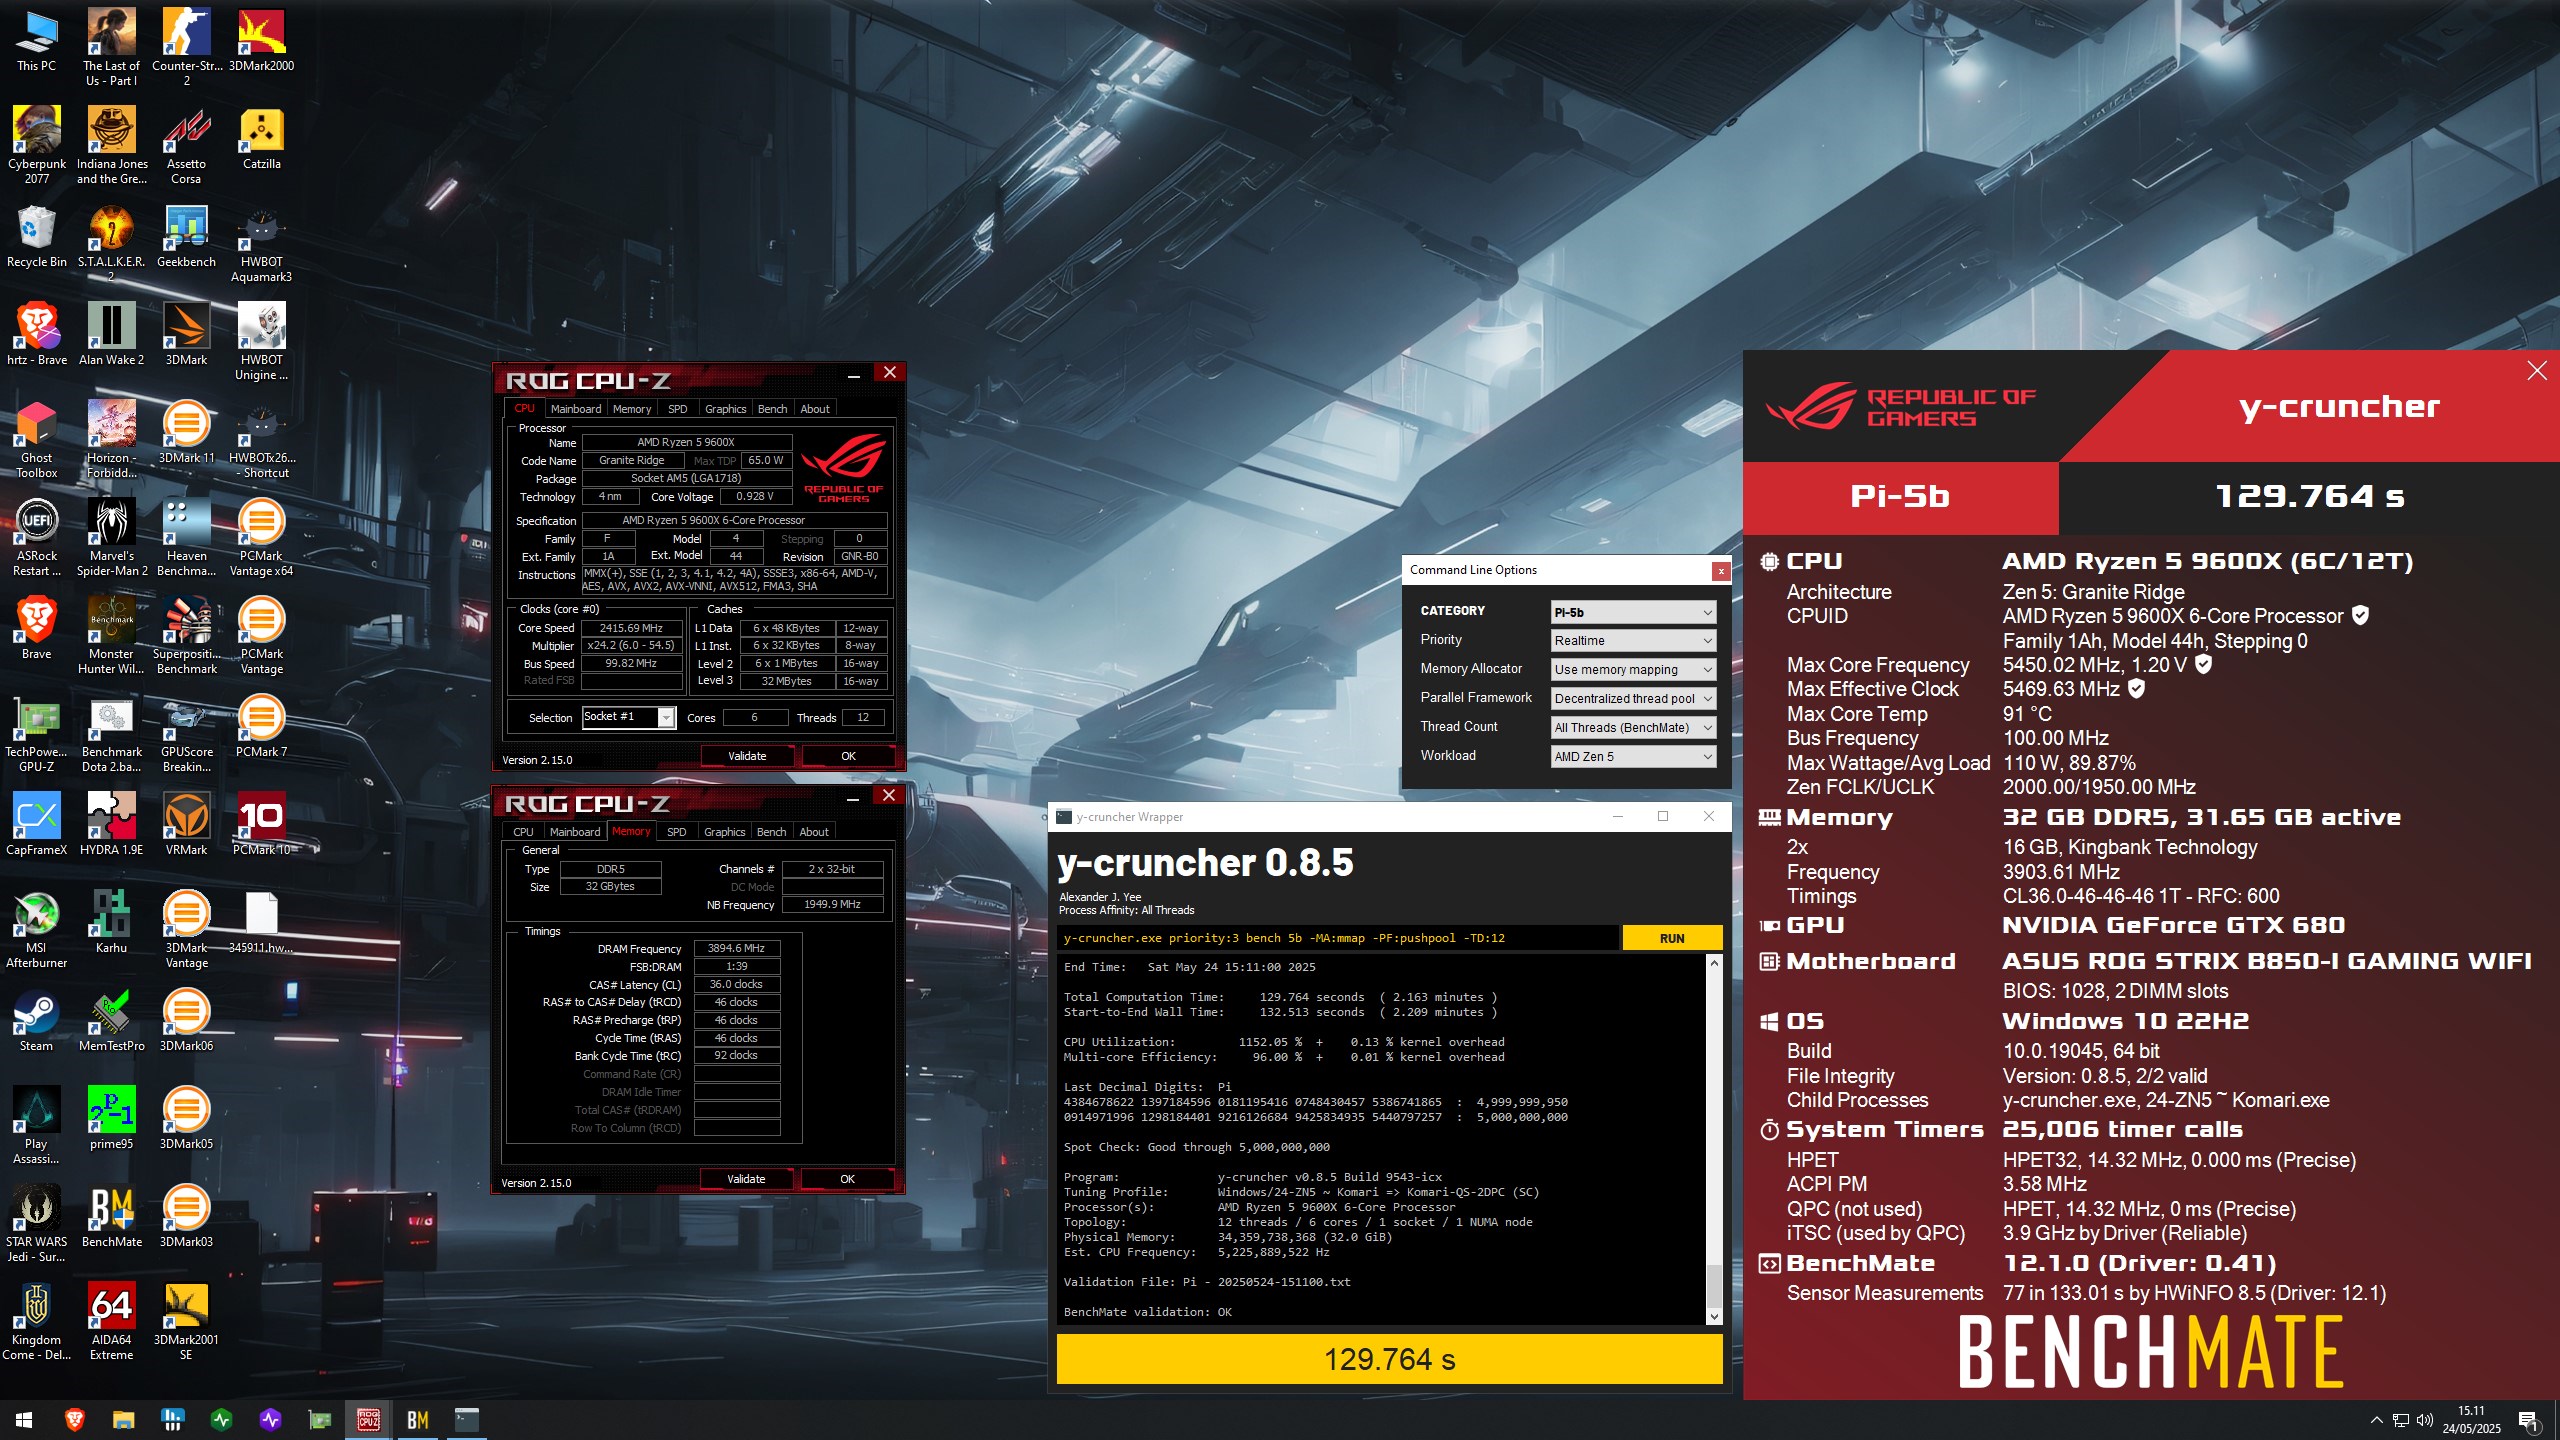Expand the Priority dropdown set to Realtime
This screenshot has width=2560, height=1440.
1633,641
